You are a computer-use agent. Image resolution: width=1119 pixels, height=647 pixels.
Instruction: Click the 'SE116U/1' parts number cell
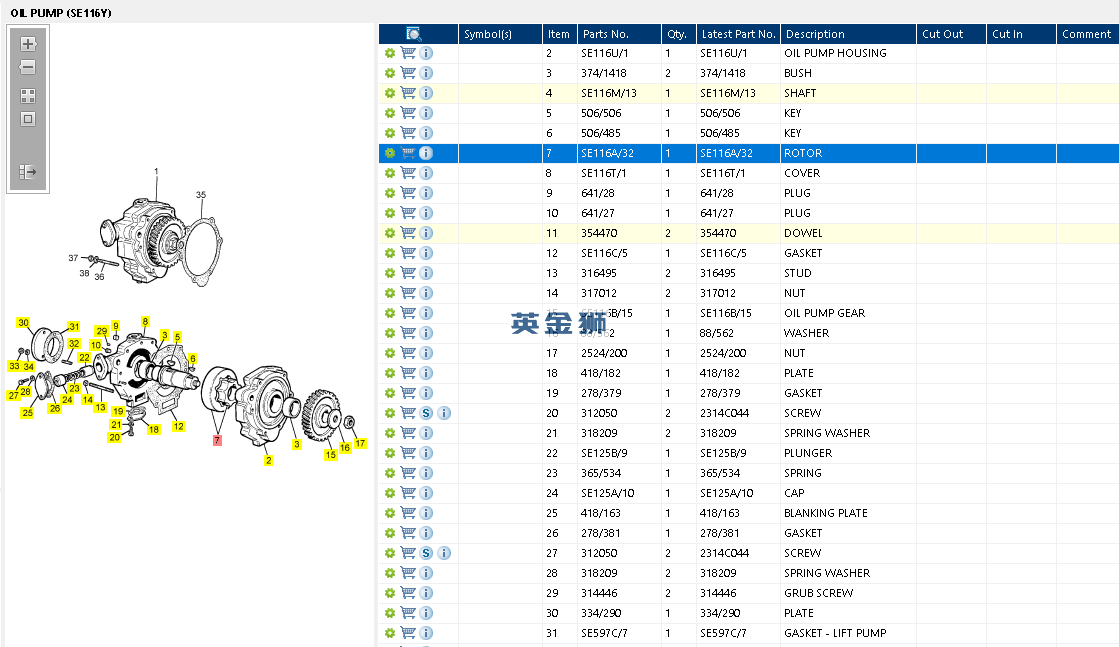604,53
